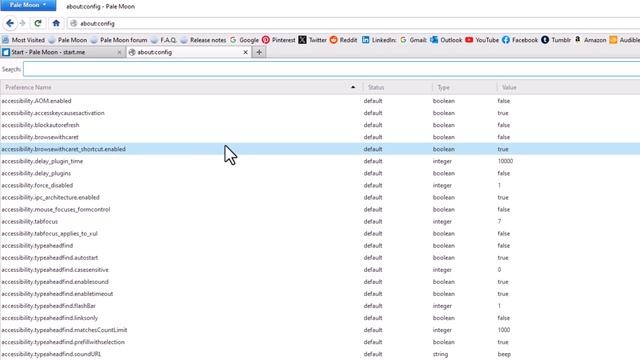Select accessibility.delay_plugin_time preference
This screenshot has width=640, height=360.
click(320, 161)
